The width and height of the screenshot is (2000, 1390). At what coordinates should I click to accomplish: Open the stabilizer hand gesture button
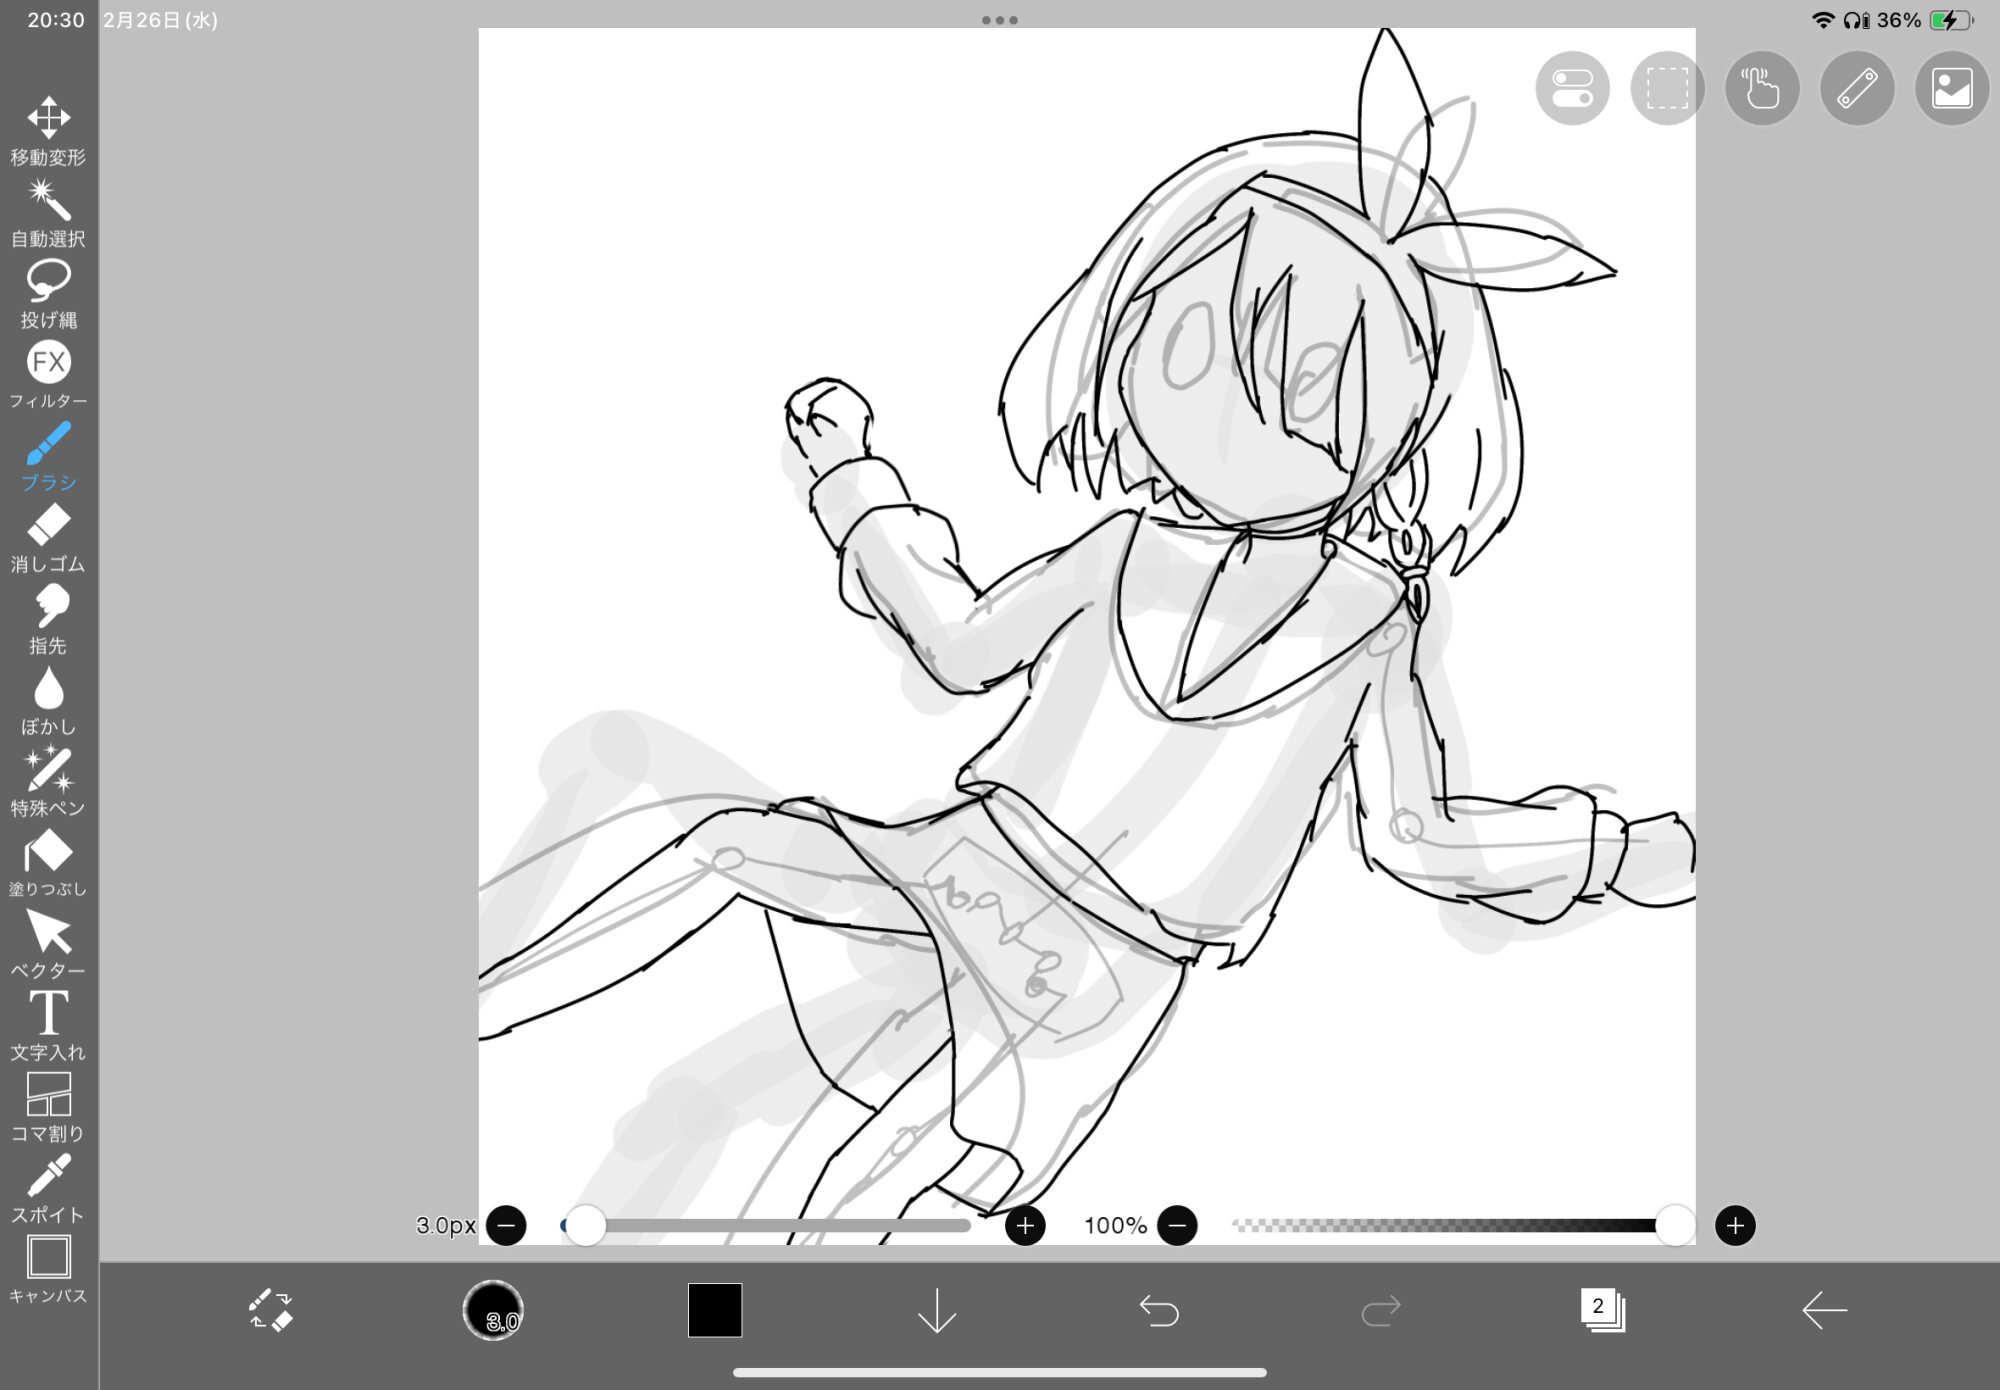pos(1762,88)
